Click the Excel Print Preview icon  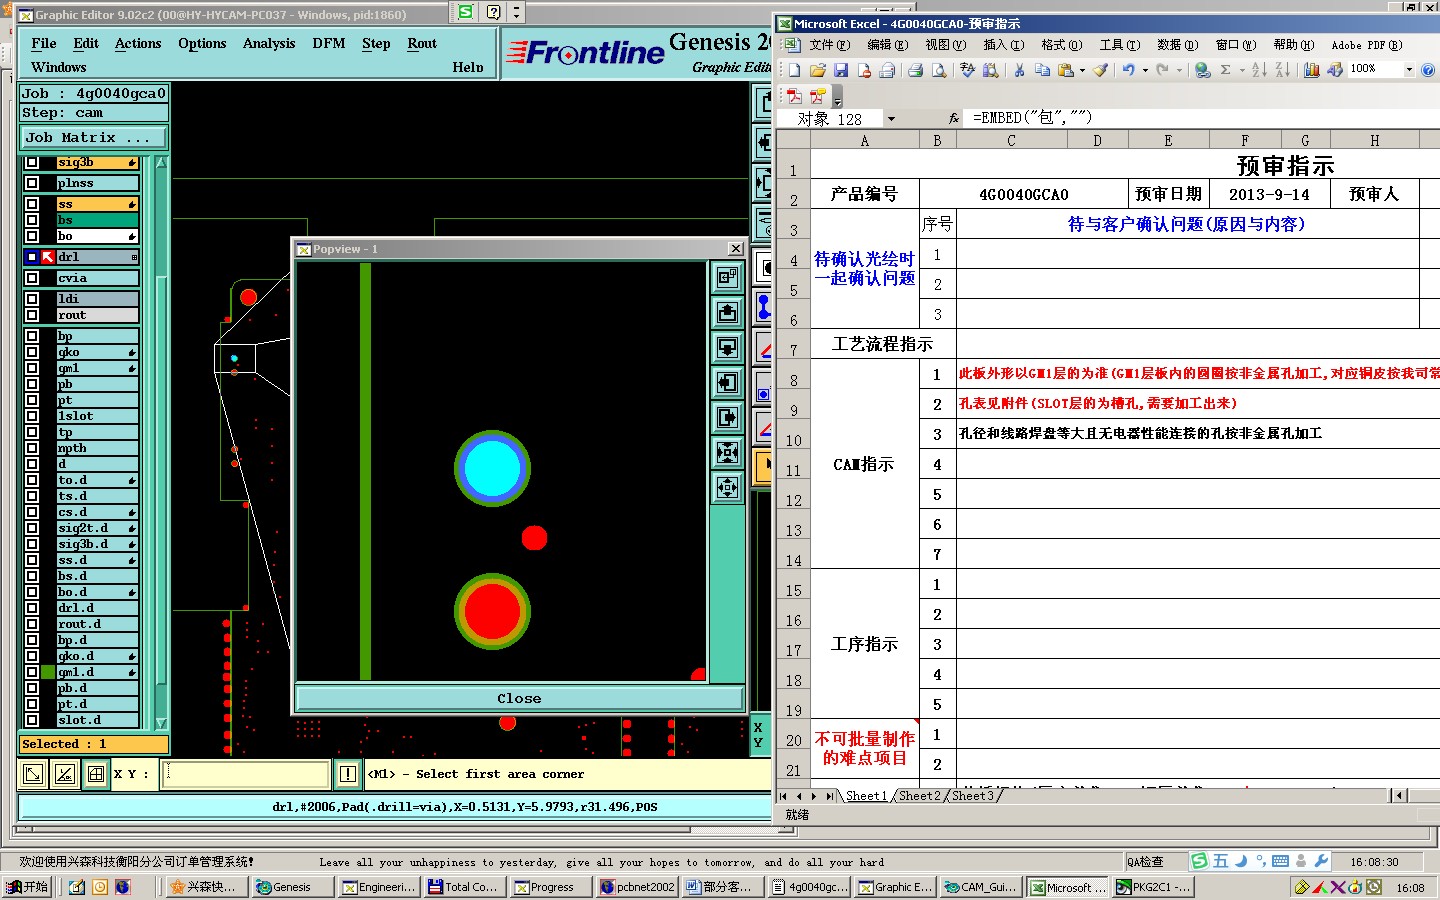[939, 70]
